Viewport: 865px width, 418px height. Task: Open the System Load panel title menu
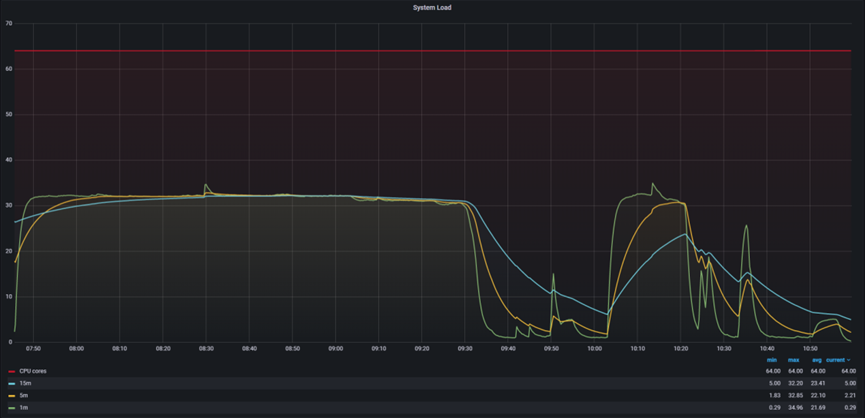(432, 8)
